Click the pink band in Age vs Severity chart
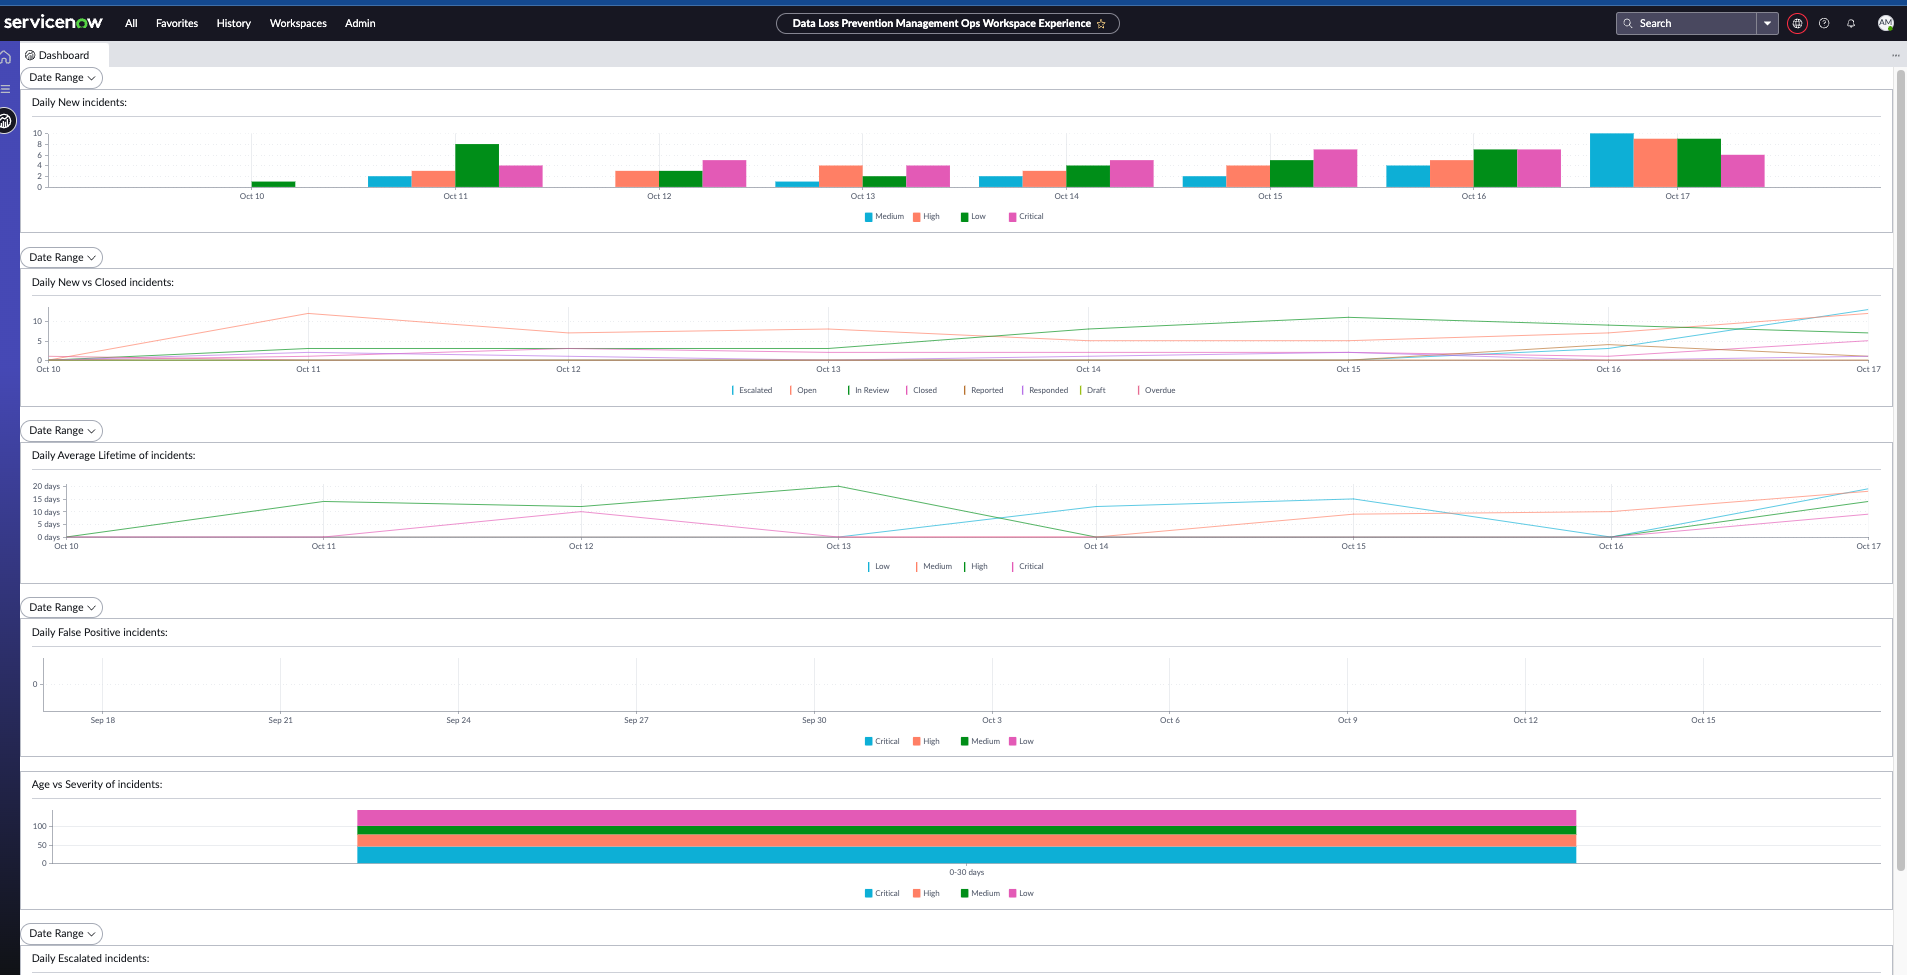Image resolution: width=1907 pixels, height=975 pixels. pos(966,818)
